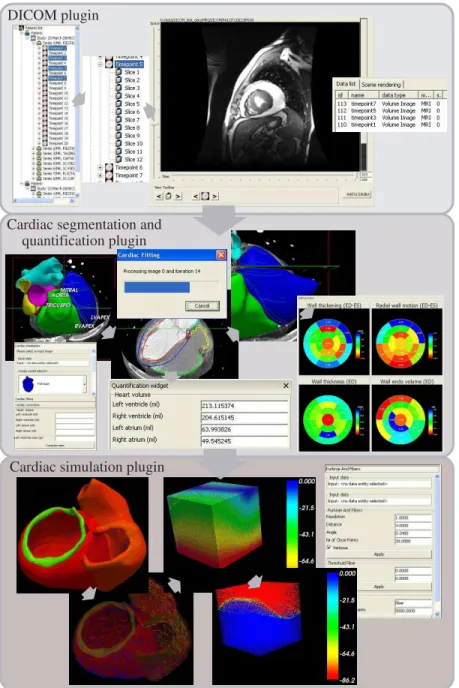459x688 pixels.
Task: Expand the Timepoint 6 node
Action: tap(100, 168)
